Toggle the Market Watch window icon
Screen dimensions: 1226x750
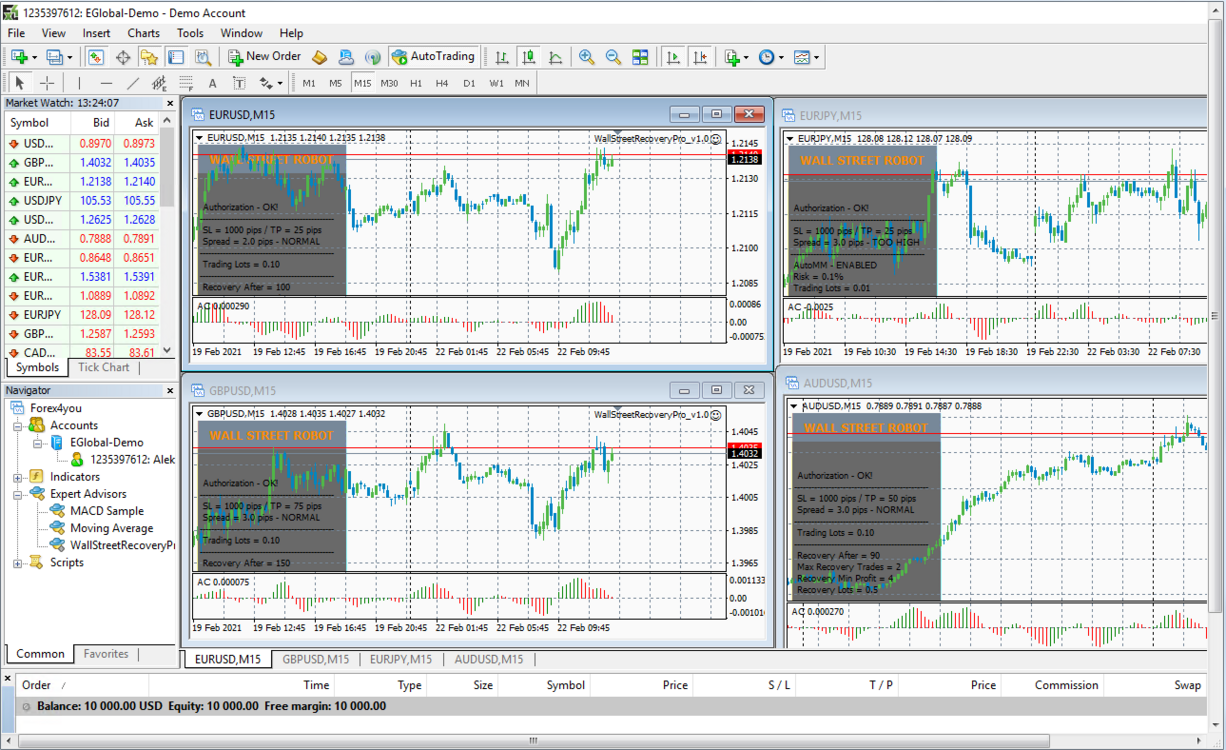pyautogui.click(x=96, y=57)
